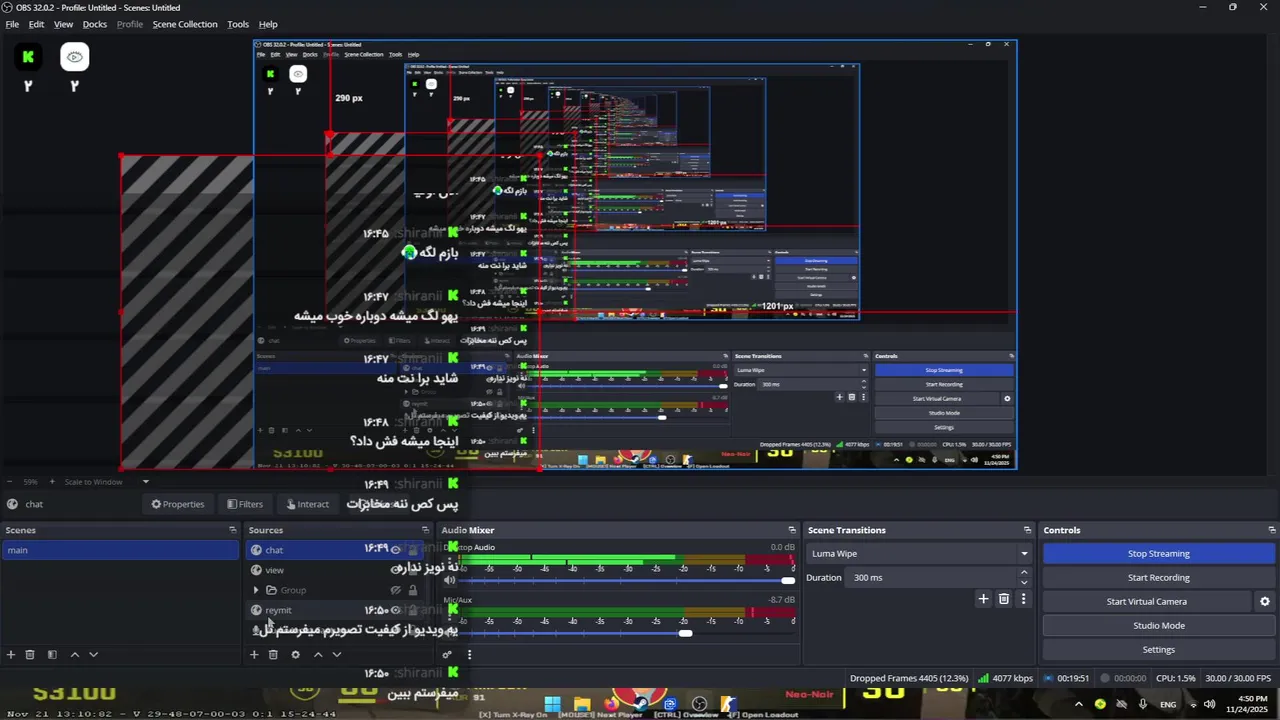Move selected source down in the Sources list
The width and height of the screenshot is (1280, 720).
(337, 654)
